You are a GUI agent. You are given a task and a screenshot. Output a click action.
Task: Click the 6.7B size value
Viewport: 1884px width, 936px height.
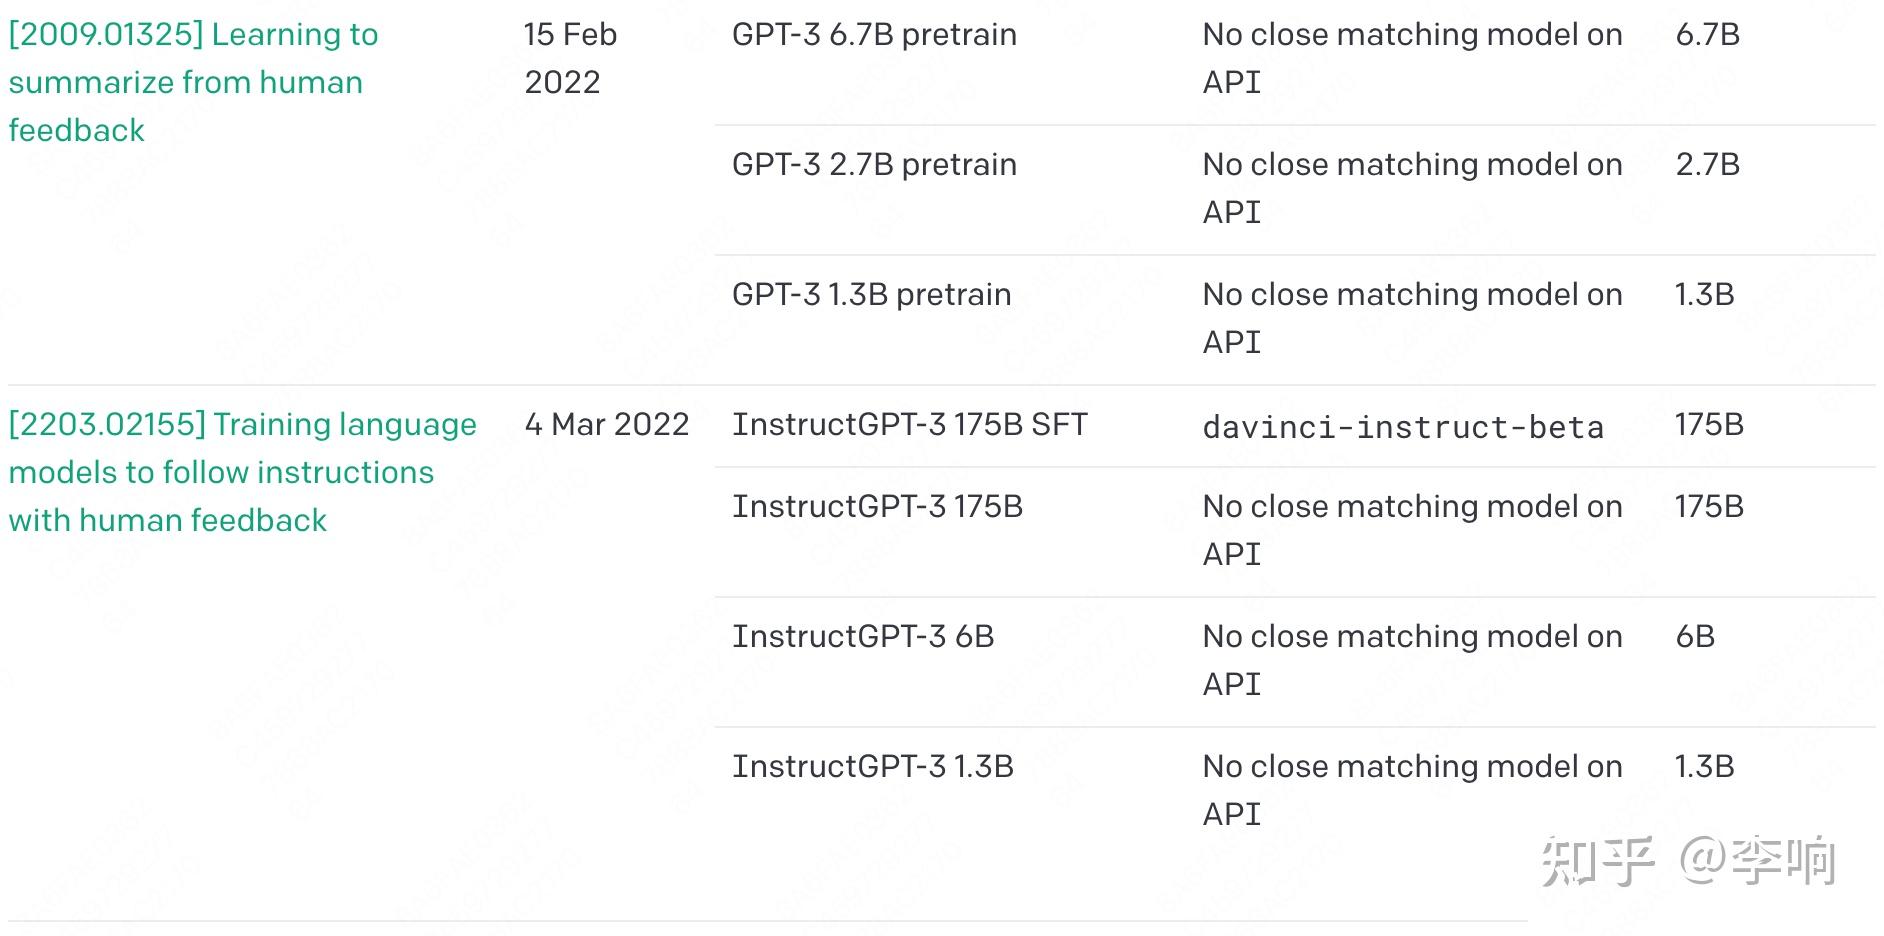tap(1707, 35)
